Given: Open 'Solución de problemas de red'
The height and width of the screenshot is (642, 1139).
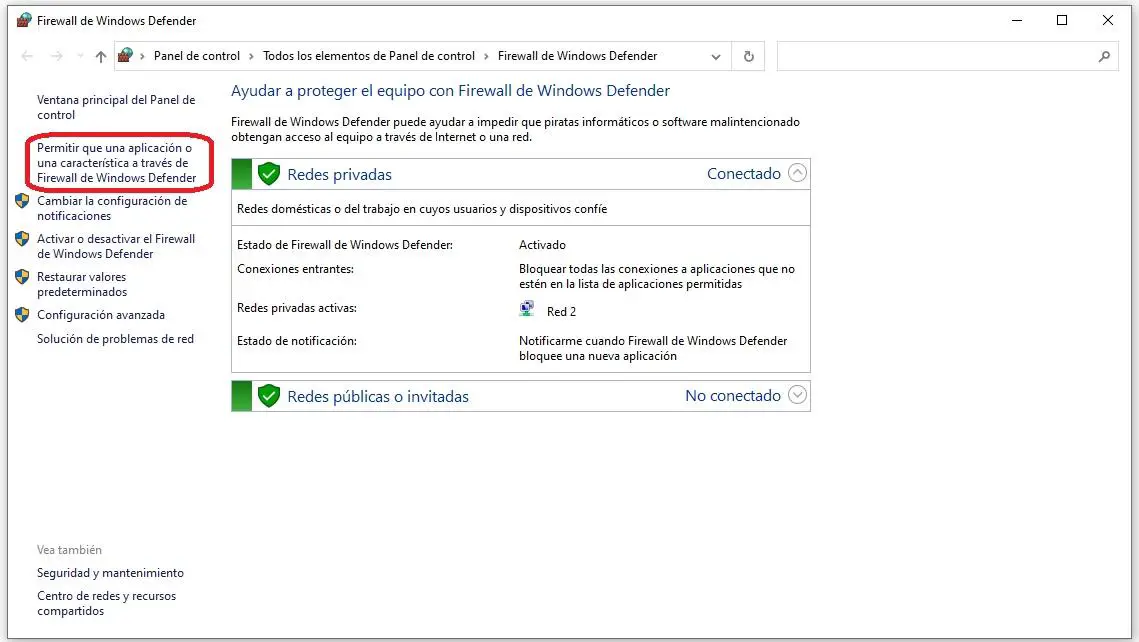Looking at the screenshot, I should 115,338.
